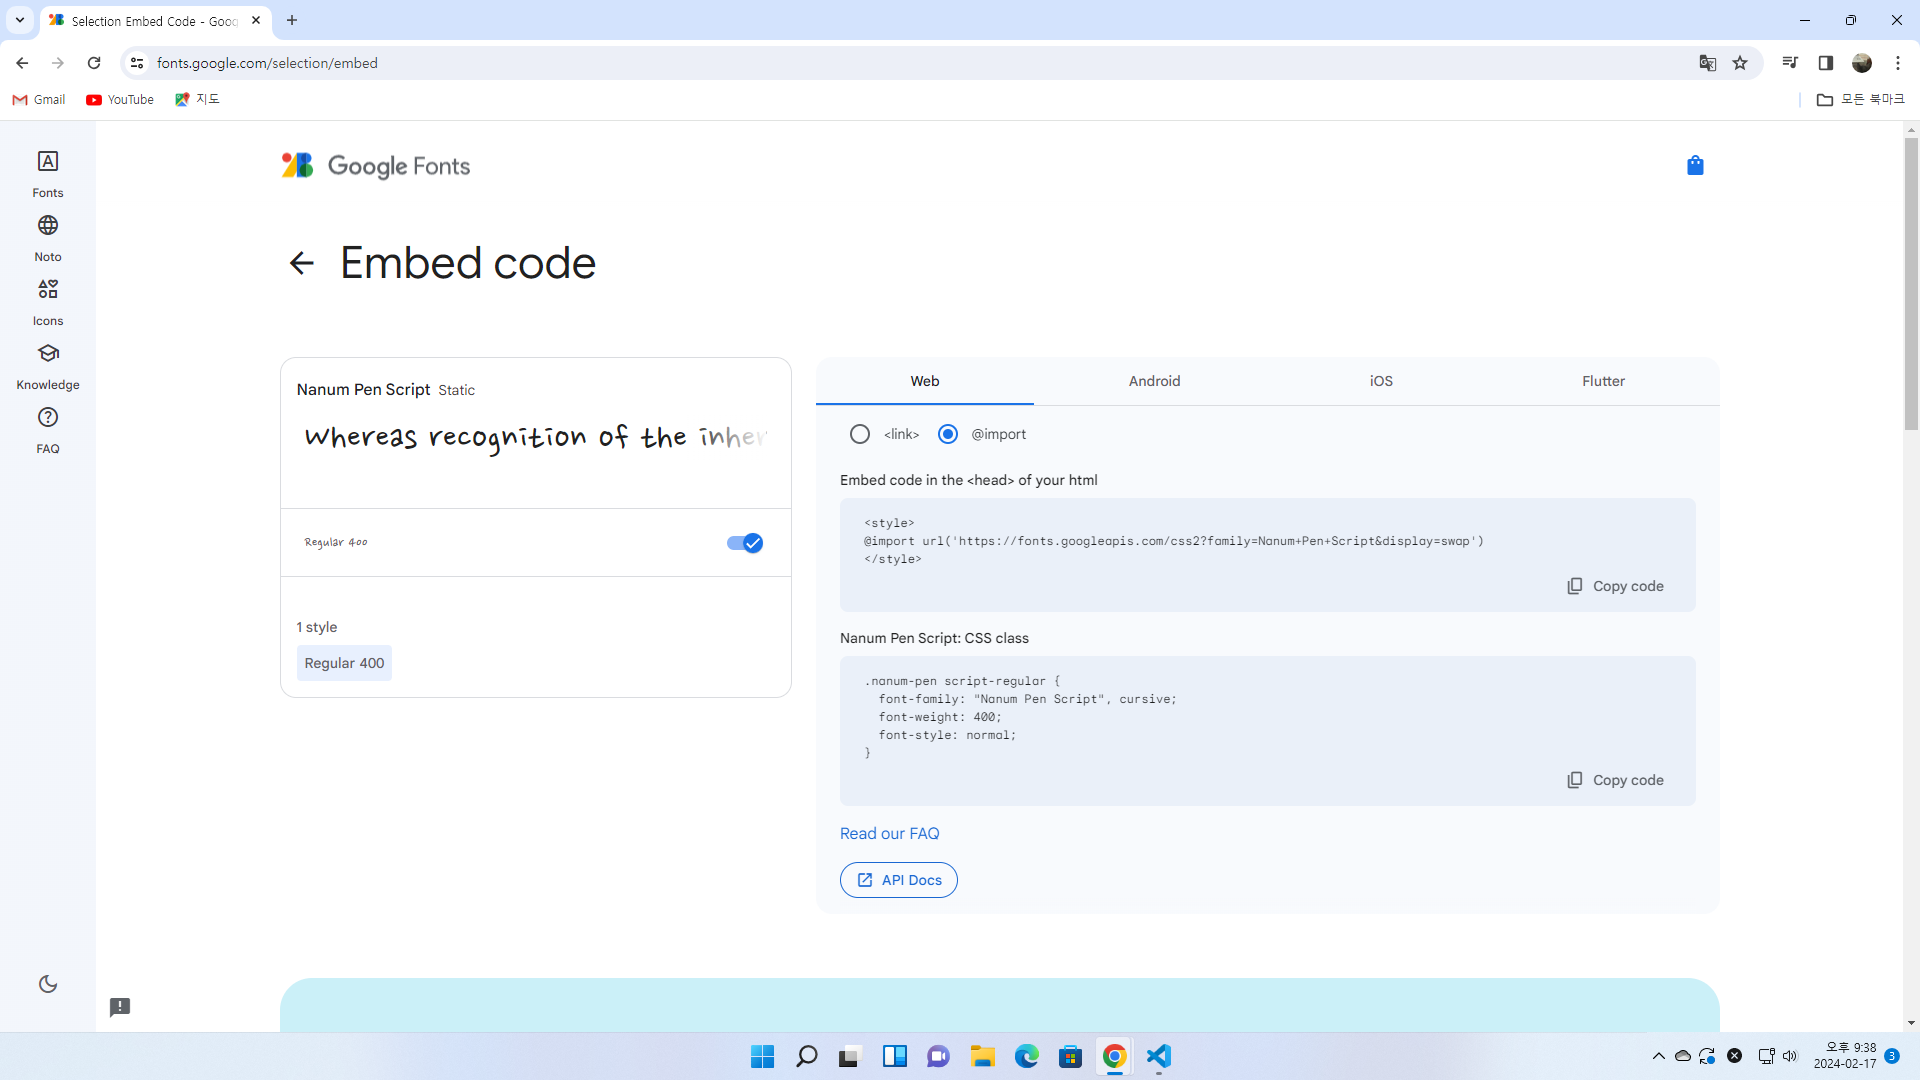This screenshot has height=1080, width=1920.
Task: Open the Noto section in sidebar
Action: pyautogui.click(x=48, y=238)
